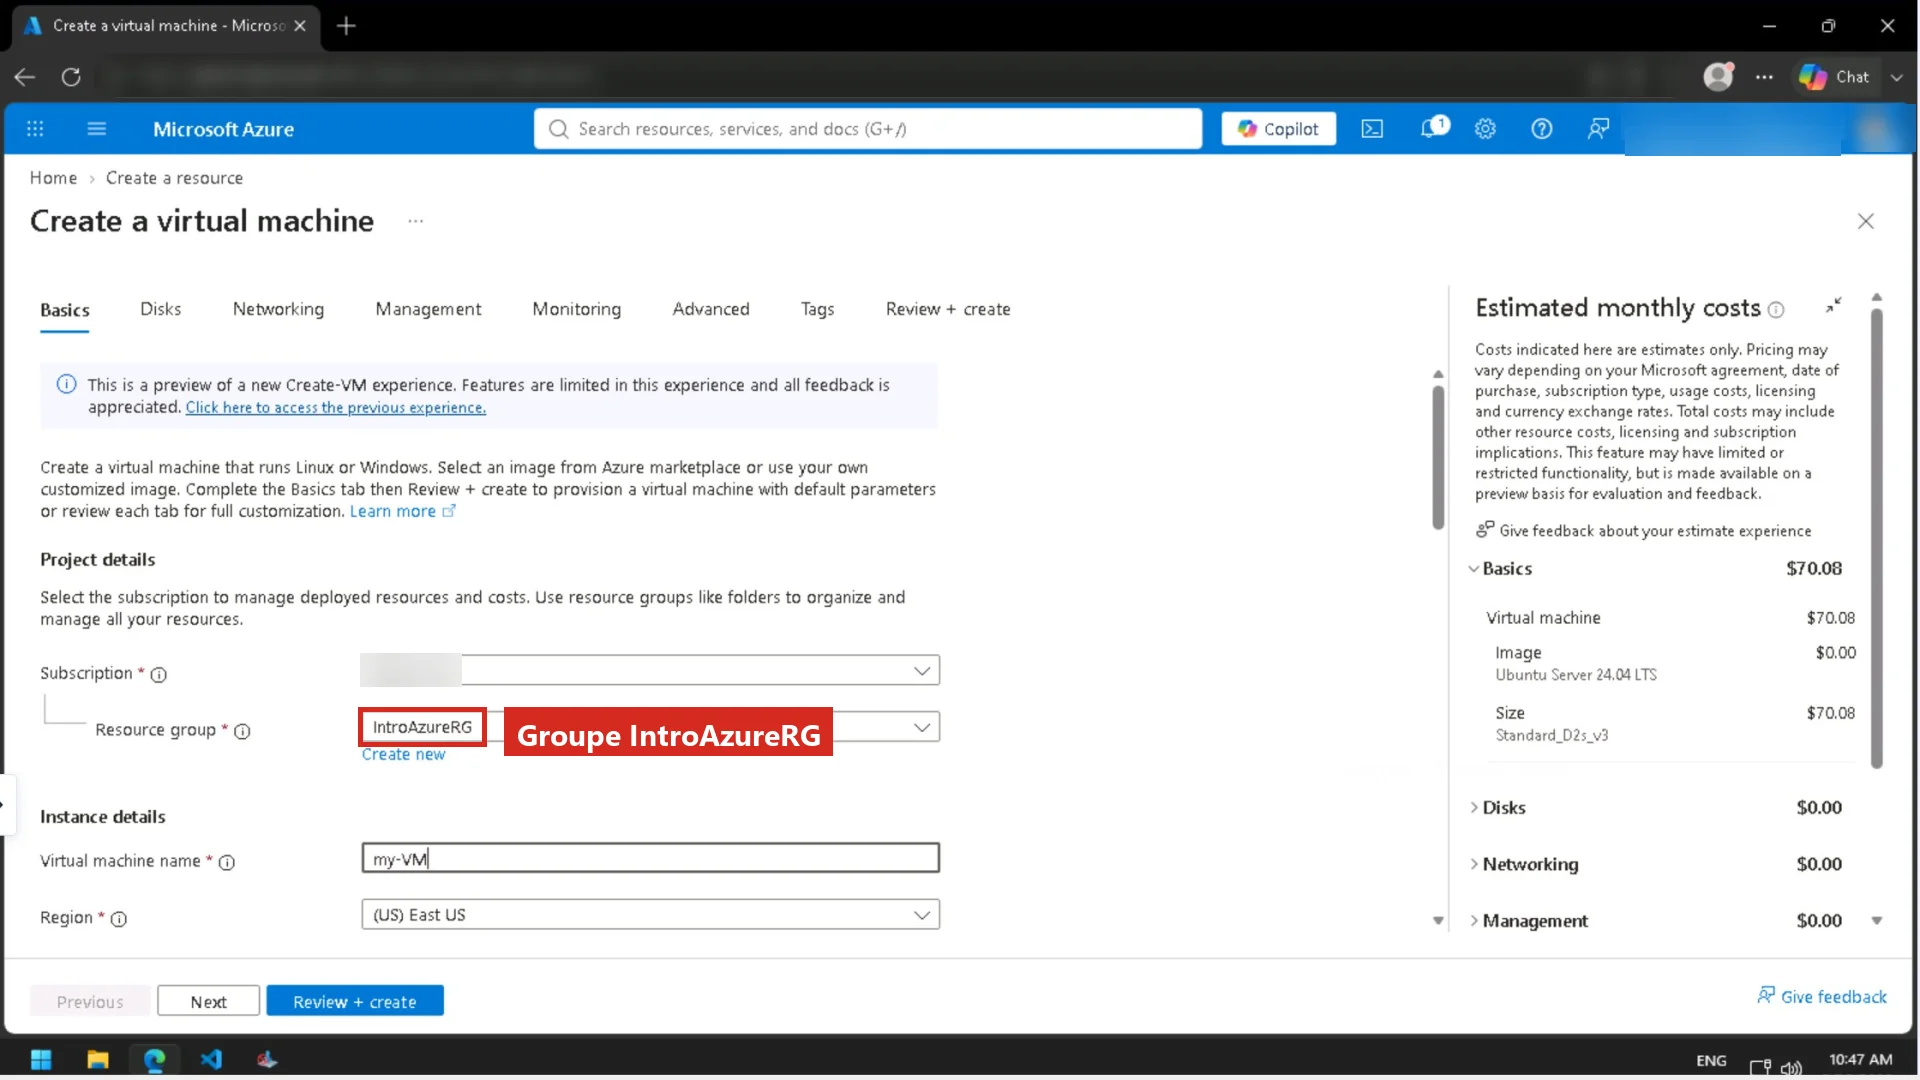Reload the page with the refresh icon
This screenshot has height=1080, width=1920.
(x=71, y=77)
